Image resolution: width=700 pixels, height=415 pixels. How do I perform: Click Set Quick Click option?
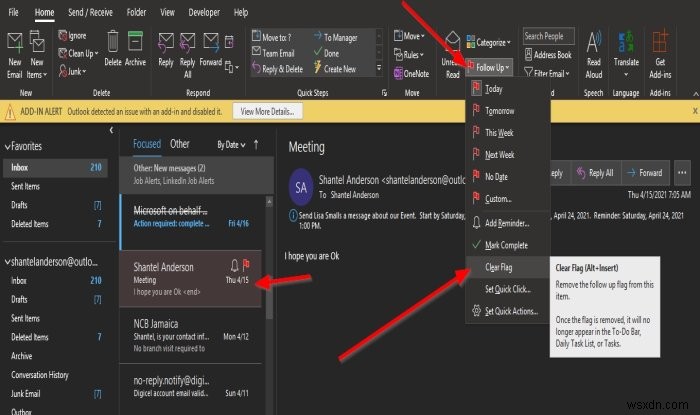pos(508,289)
